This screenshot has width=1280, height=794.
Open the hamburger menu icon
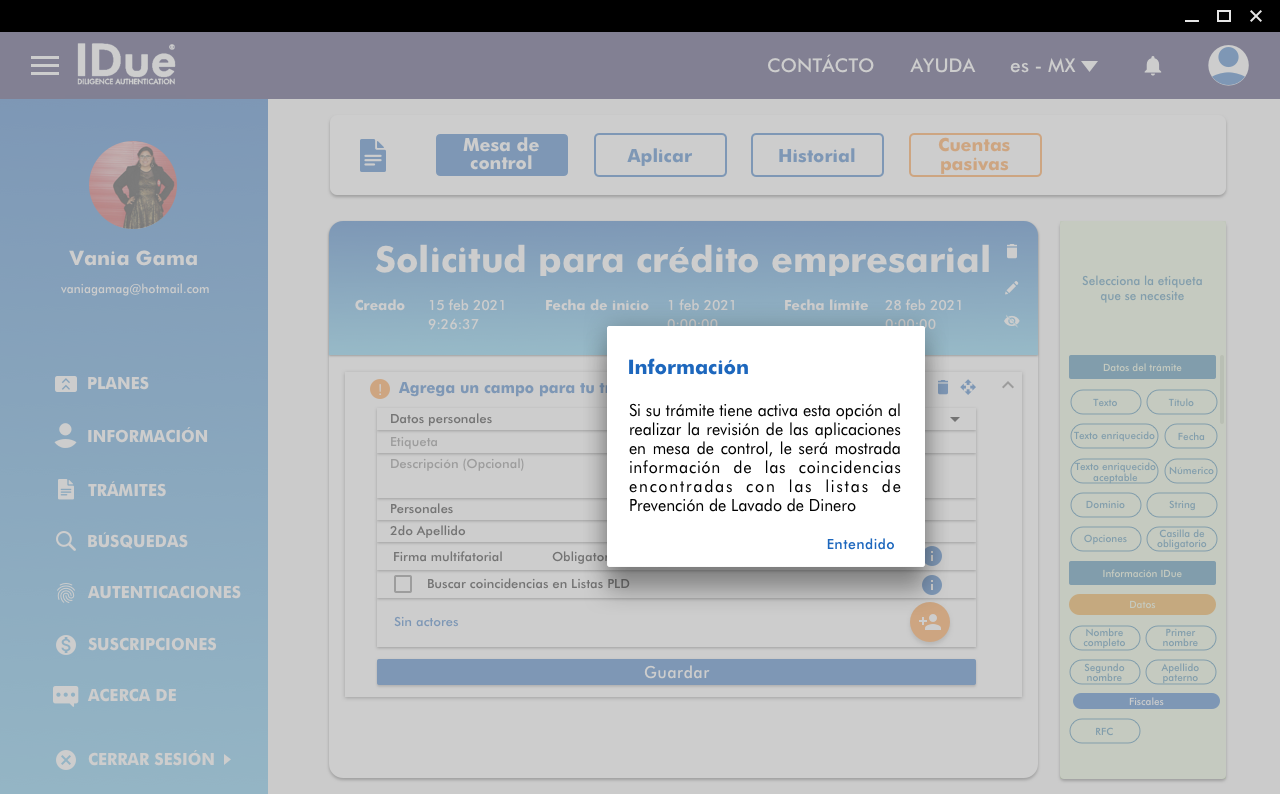[45, 66]
